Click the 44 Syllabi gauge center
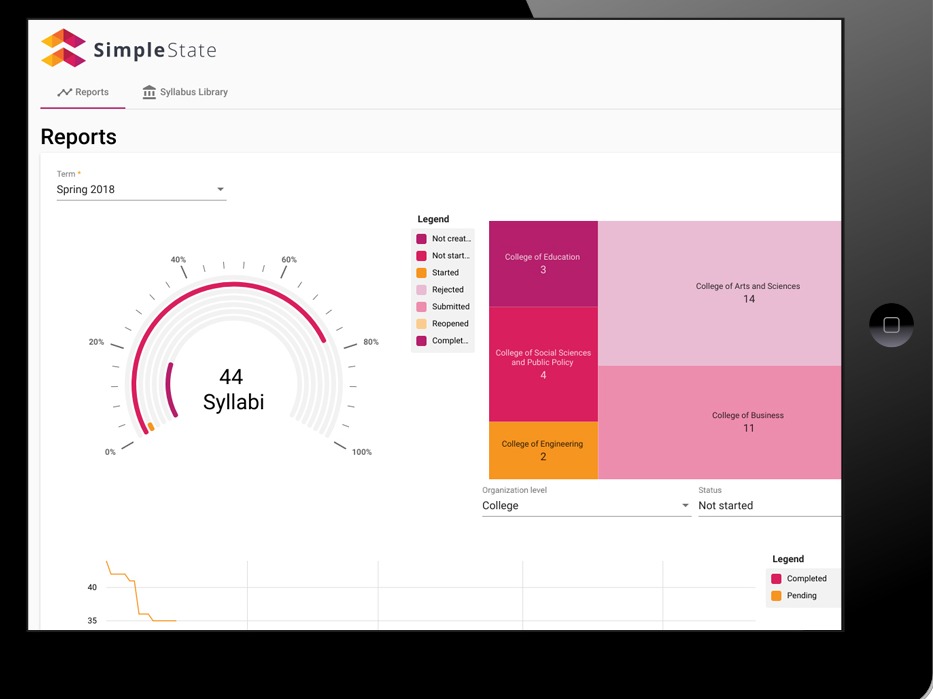933x699 pixels. (232, 389)
